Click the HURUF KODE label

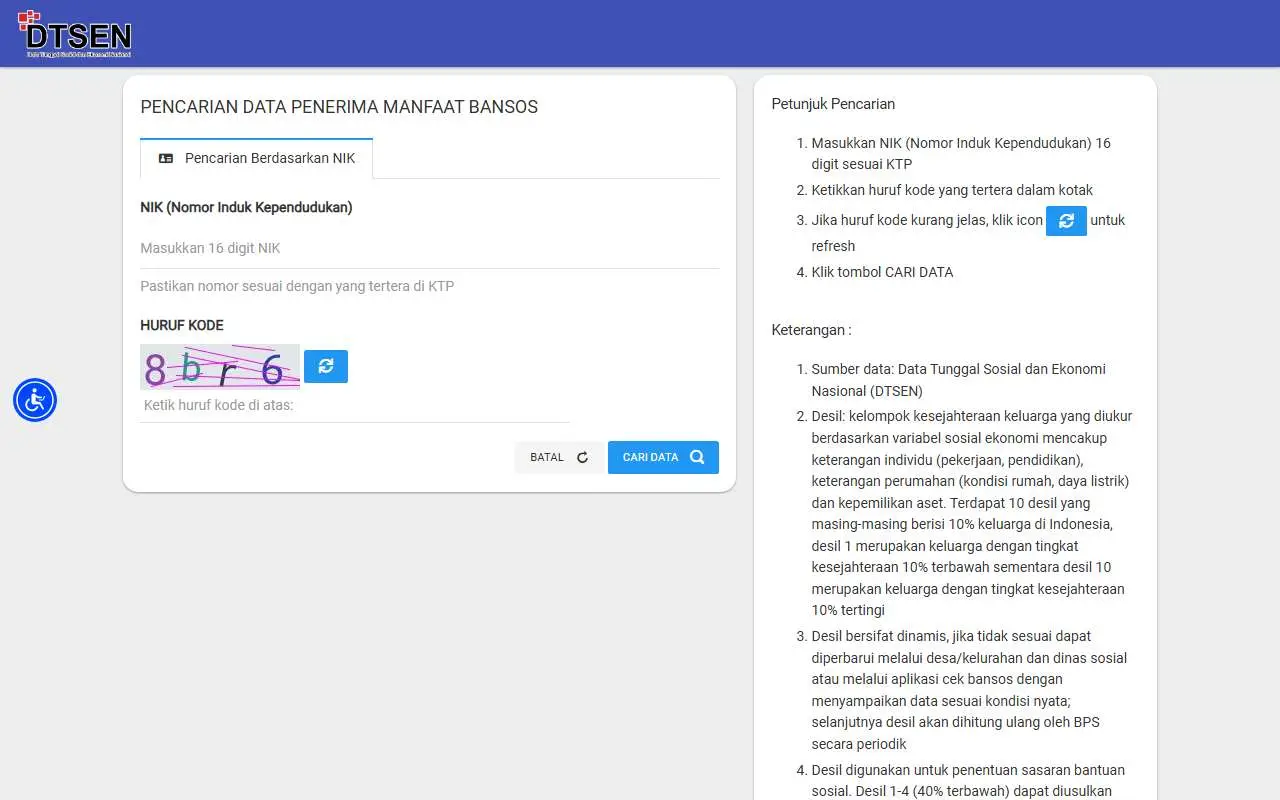point(182,325)
